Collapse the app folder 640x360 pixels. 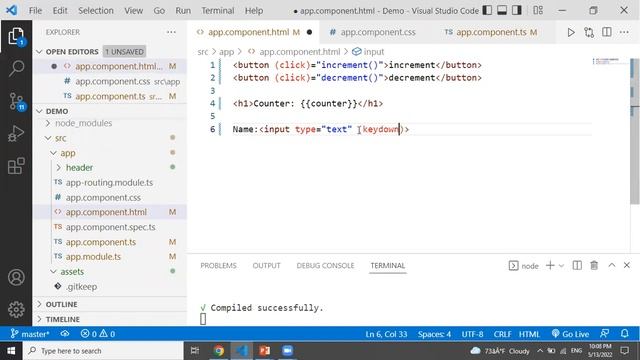tap(68, 153)
